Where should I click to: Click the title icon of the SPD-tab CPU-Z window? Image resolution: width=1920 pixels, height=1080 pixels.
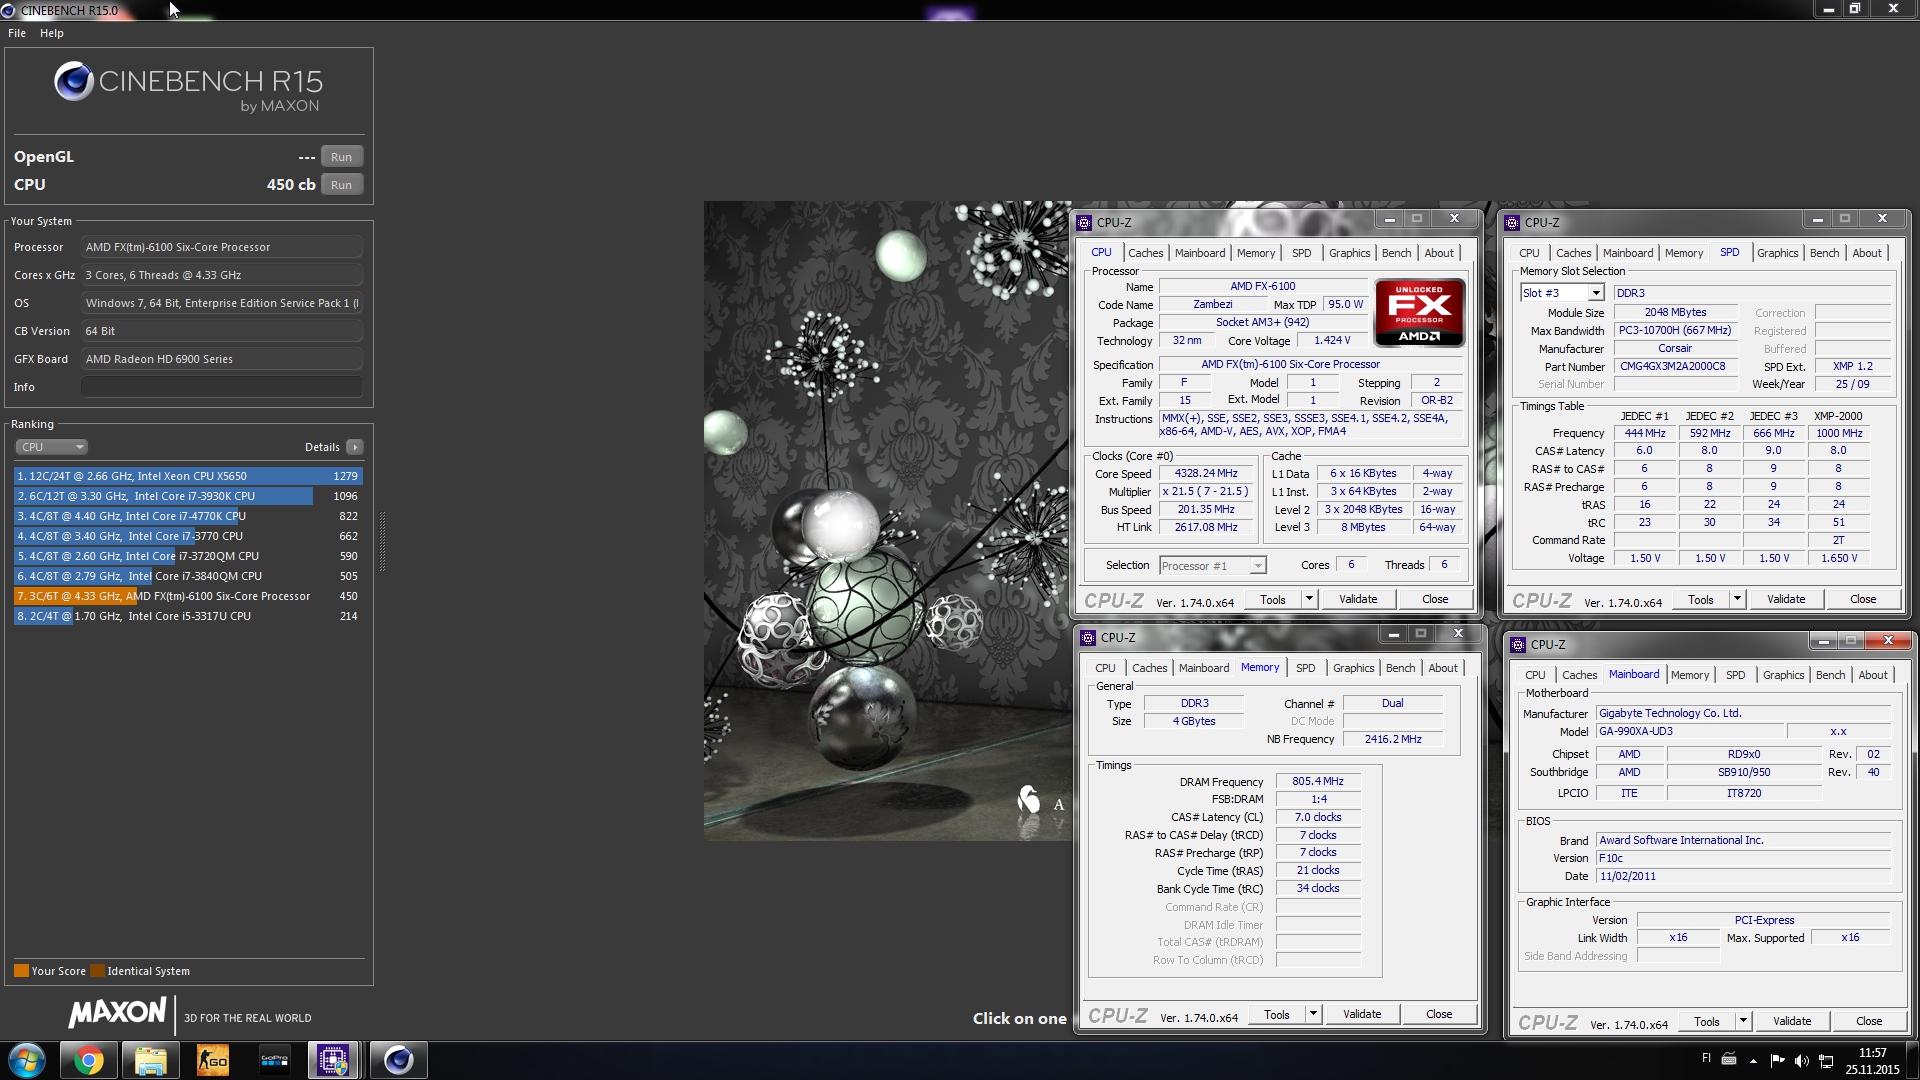click(x=1512, y=223)
